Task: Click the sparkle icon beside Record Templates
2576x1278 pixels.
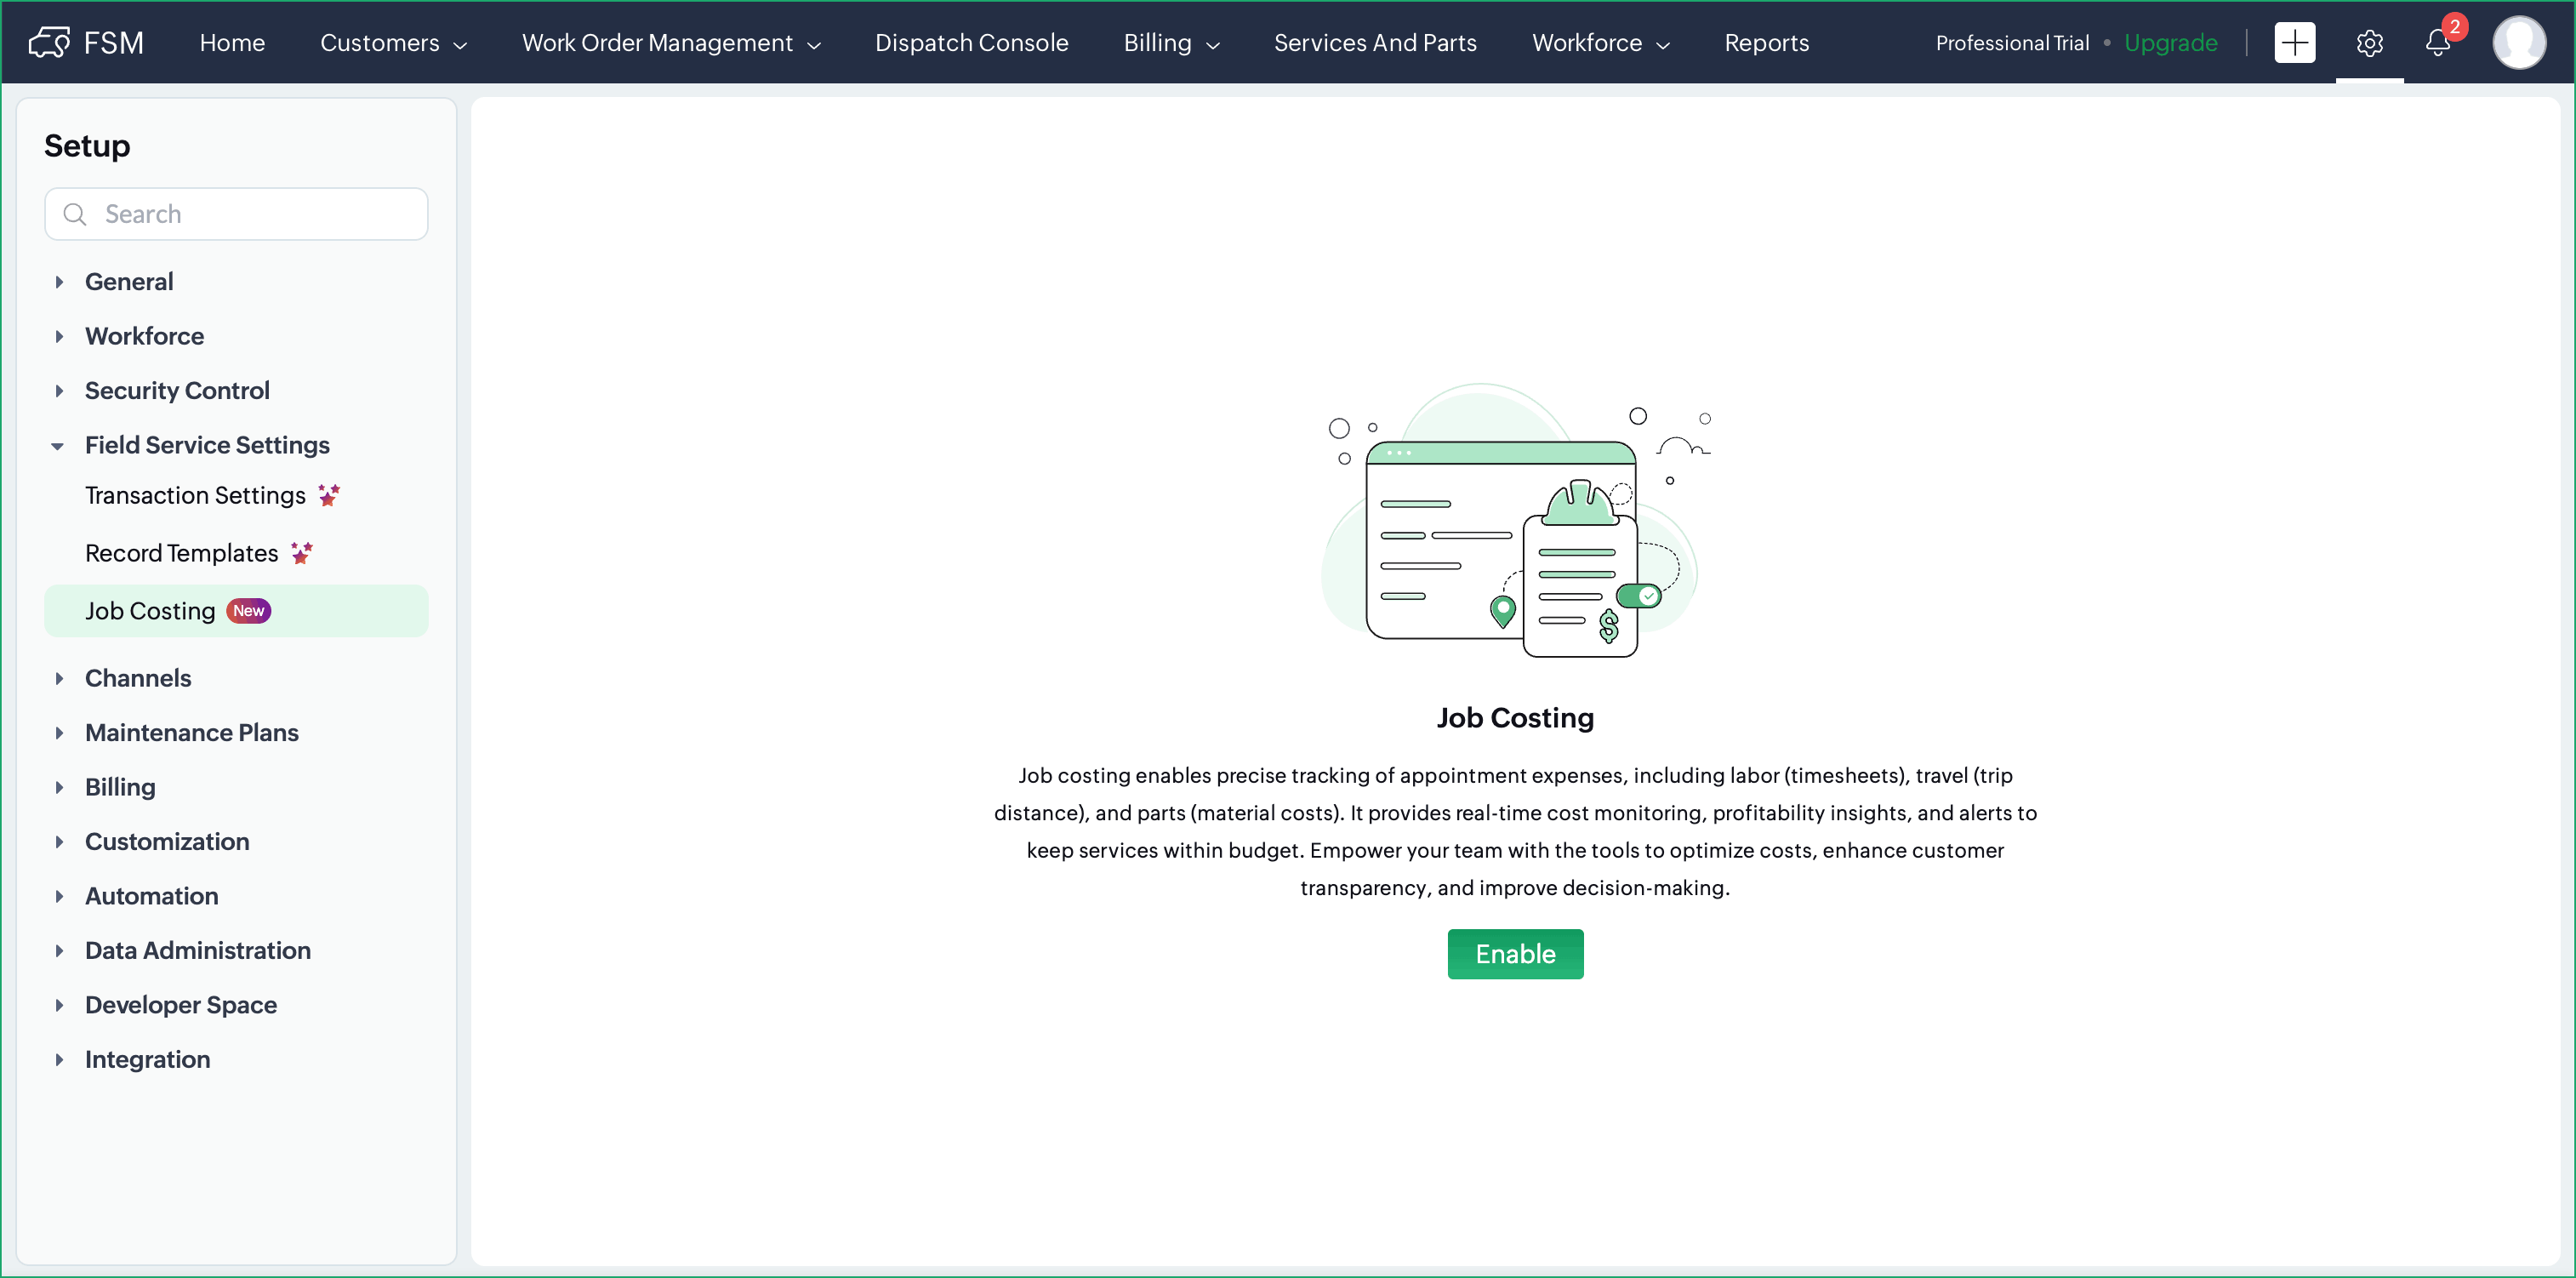Action: coord(302,552)
